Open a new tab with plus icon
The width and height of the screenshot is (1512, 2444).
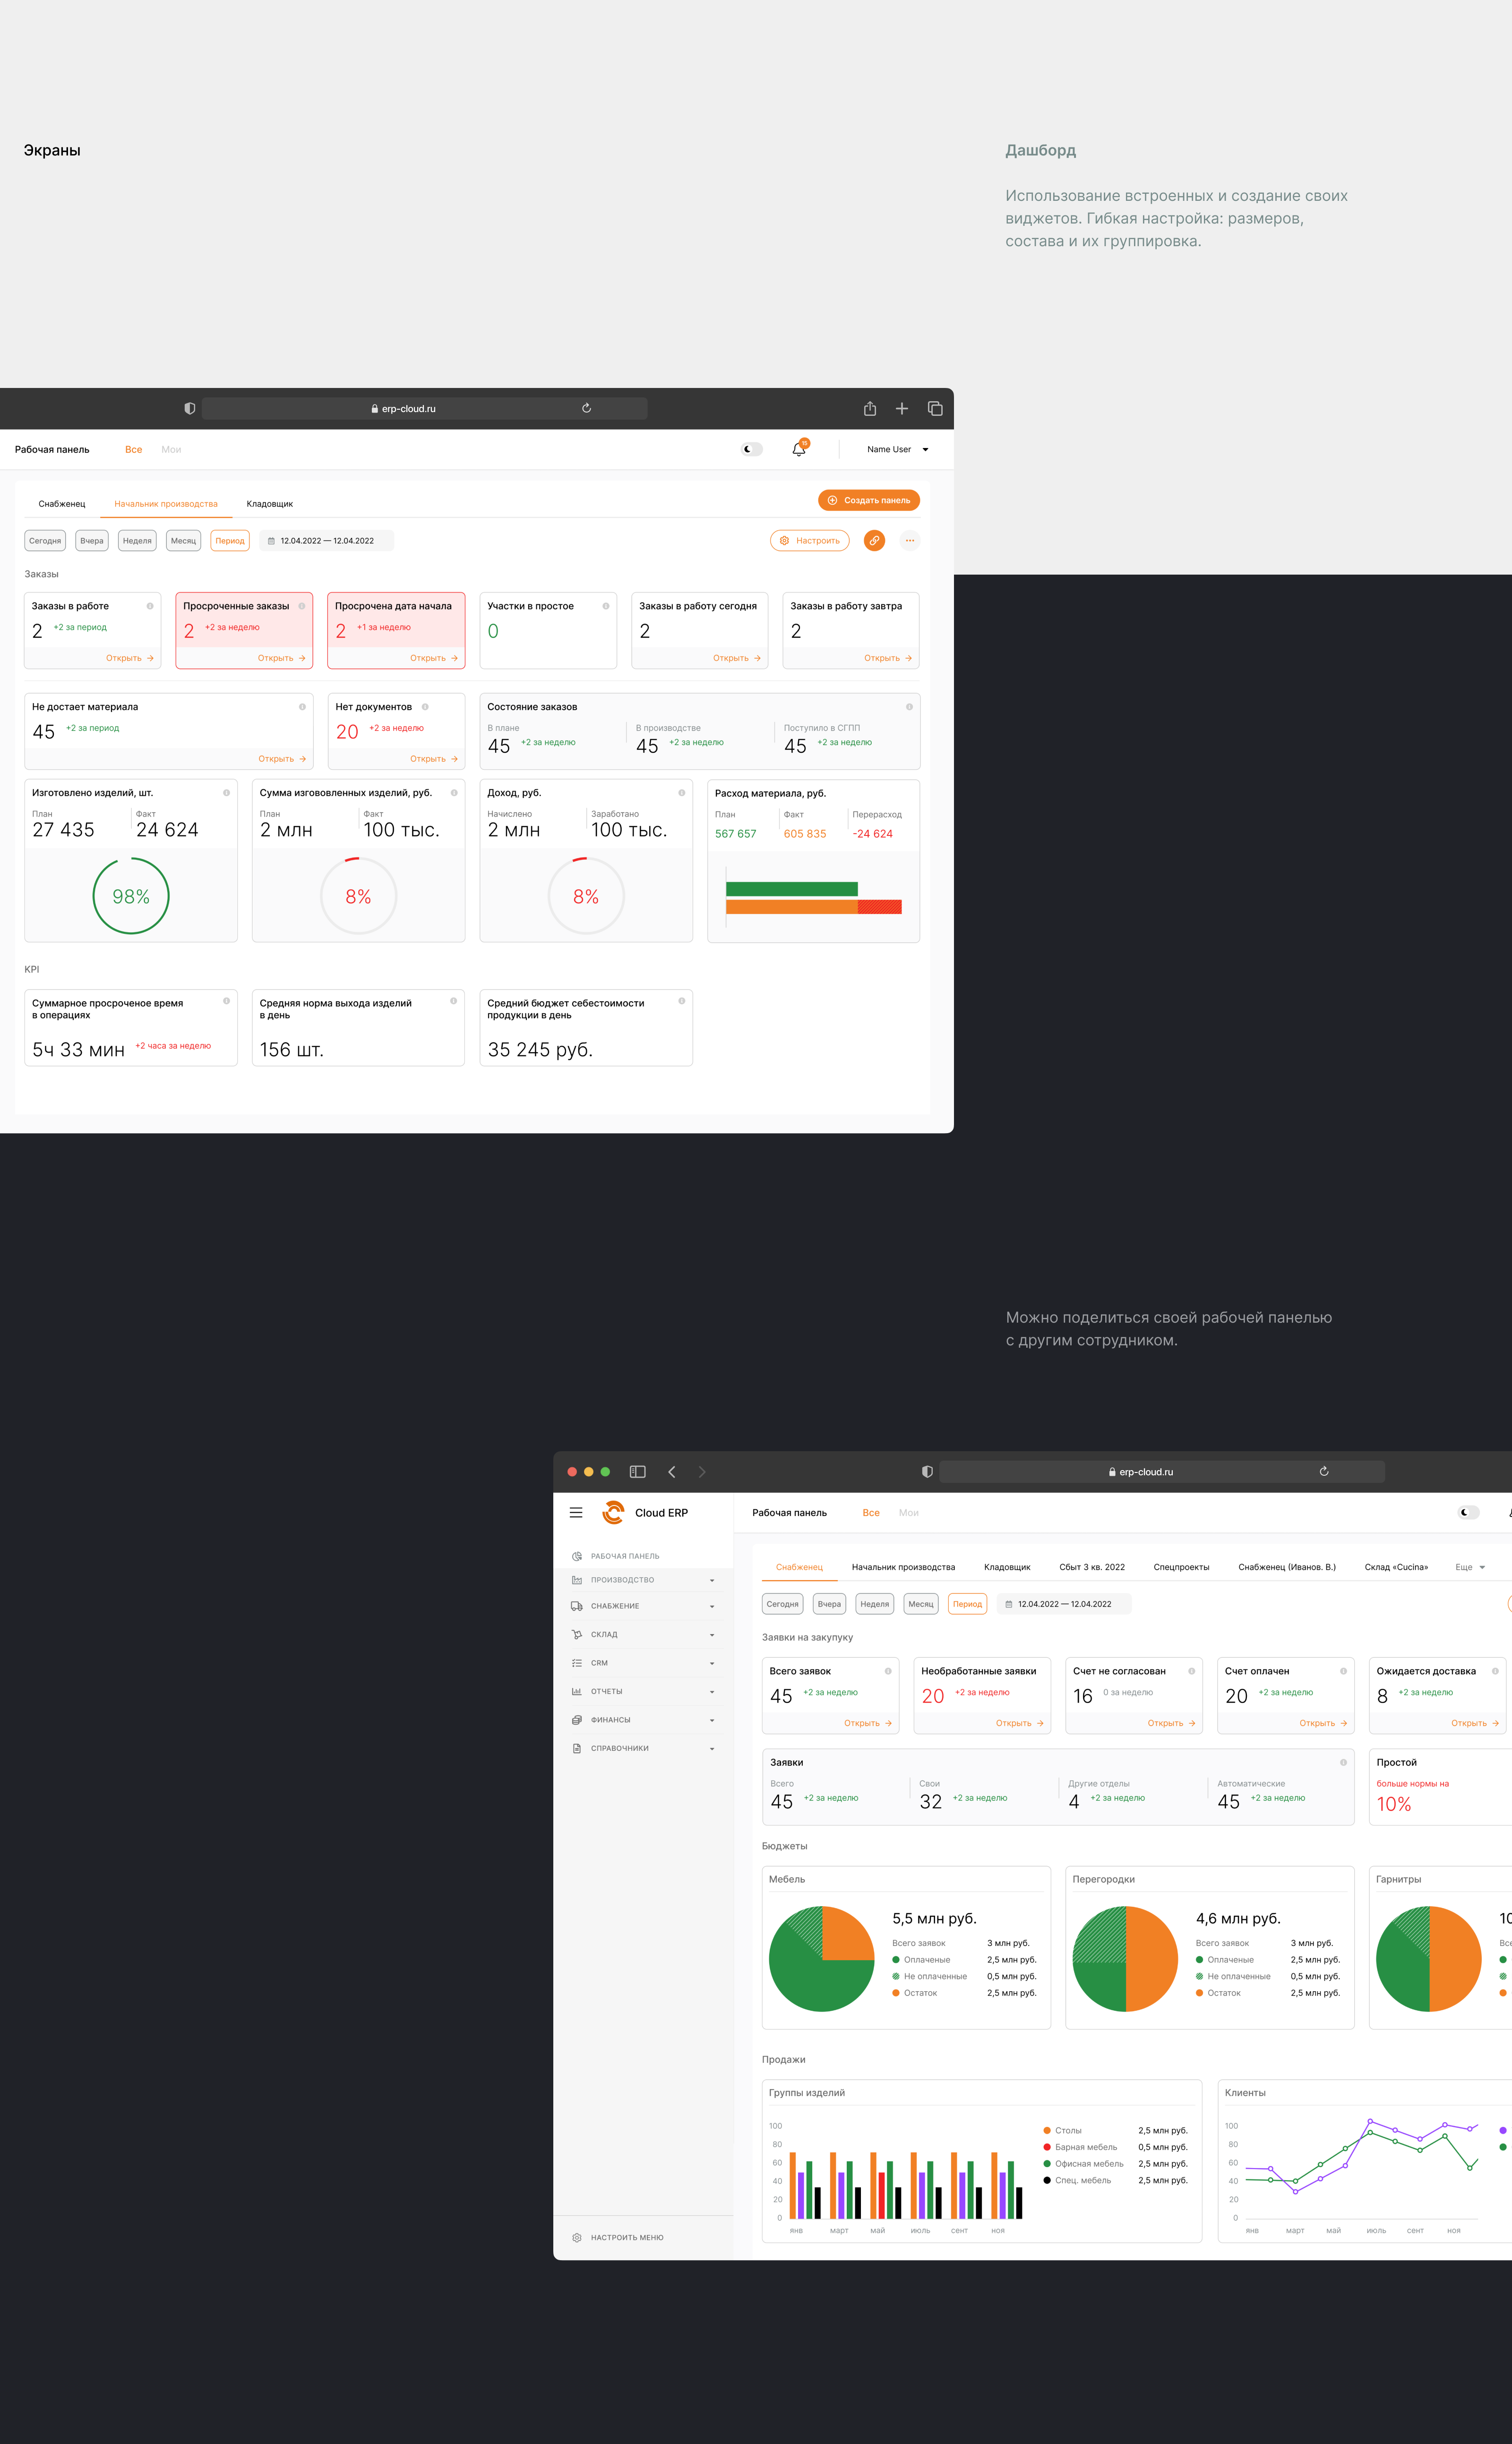point(902,409)
